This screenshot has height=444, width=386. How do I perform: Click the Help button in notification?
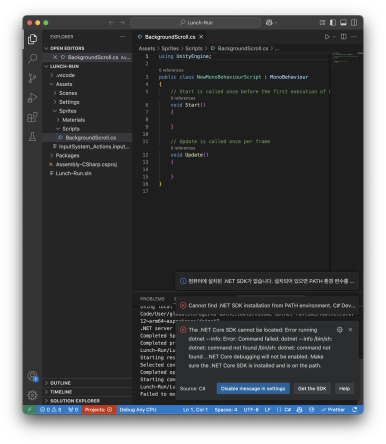[344, 389]
